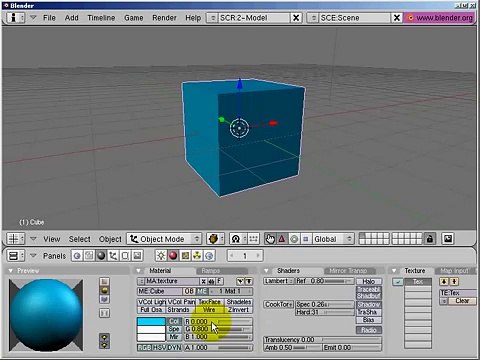Open the Scene context panel icon

tap(137, 256)
